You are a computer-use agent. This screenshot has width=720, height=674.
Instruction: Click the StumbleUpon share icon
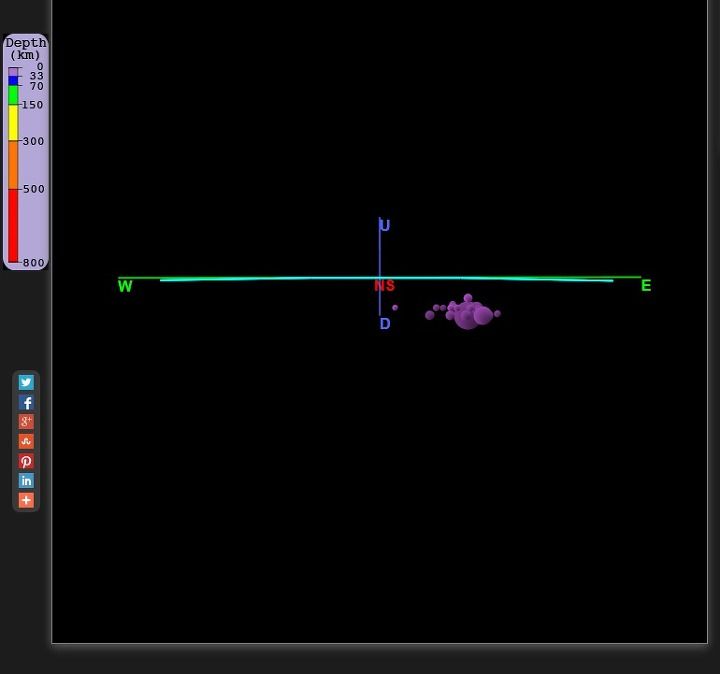click(x=26, y=441)
